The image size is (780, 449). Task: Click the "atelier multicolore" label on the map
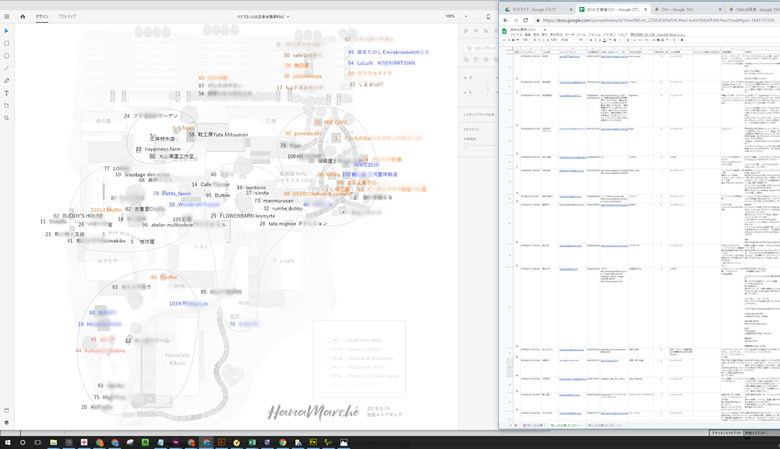(x=171, y=225)
